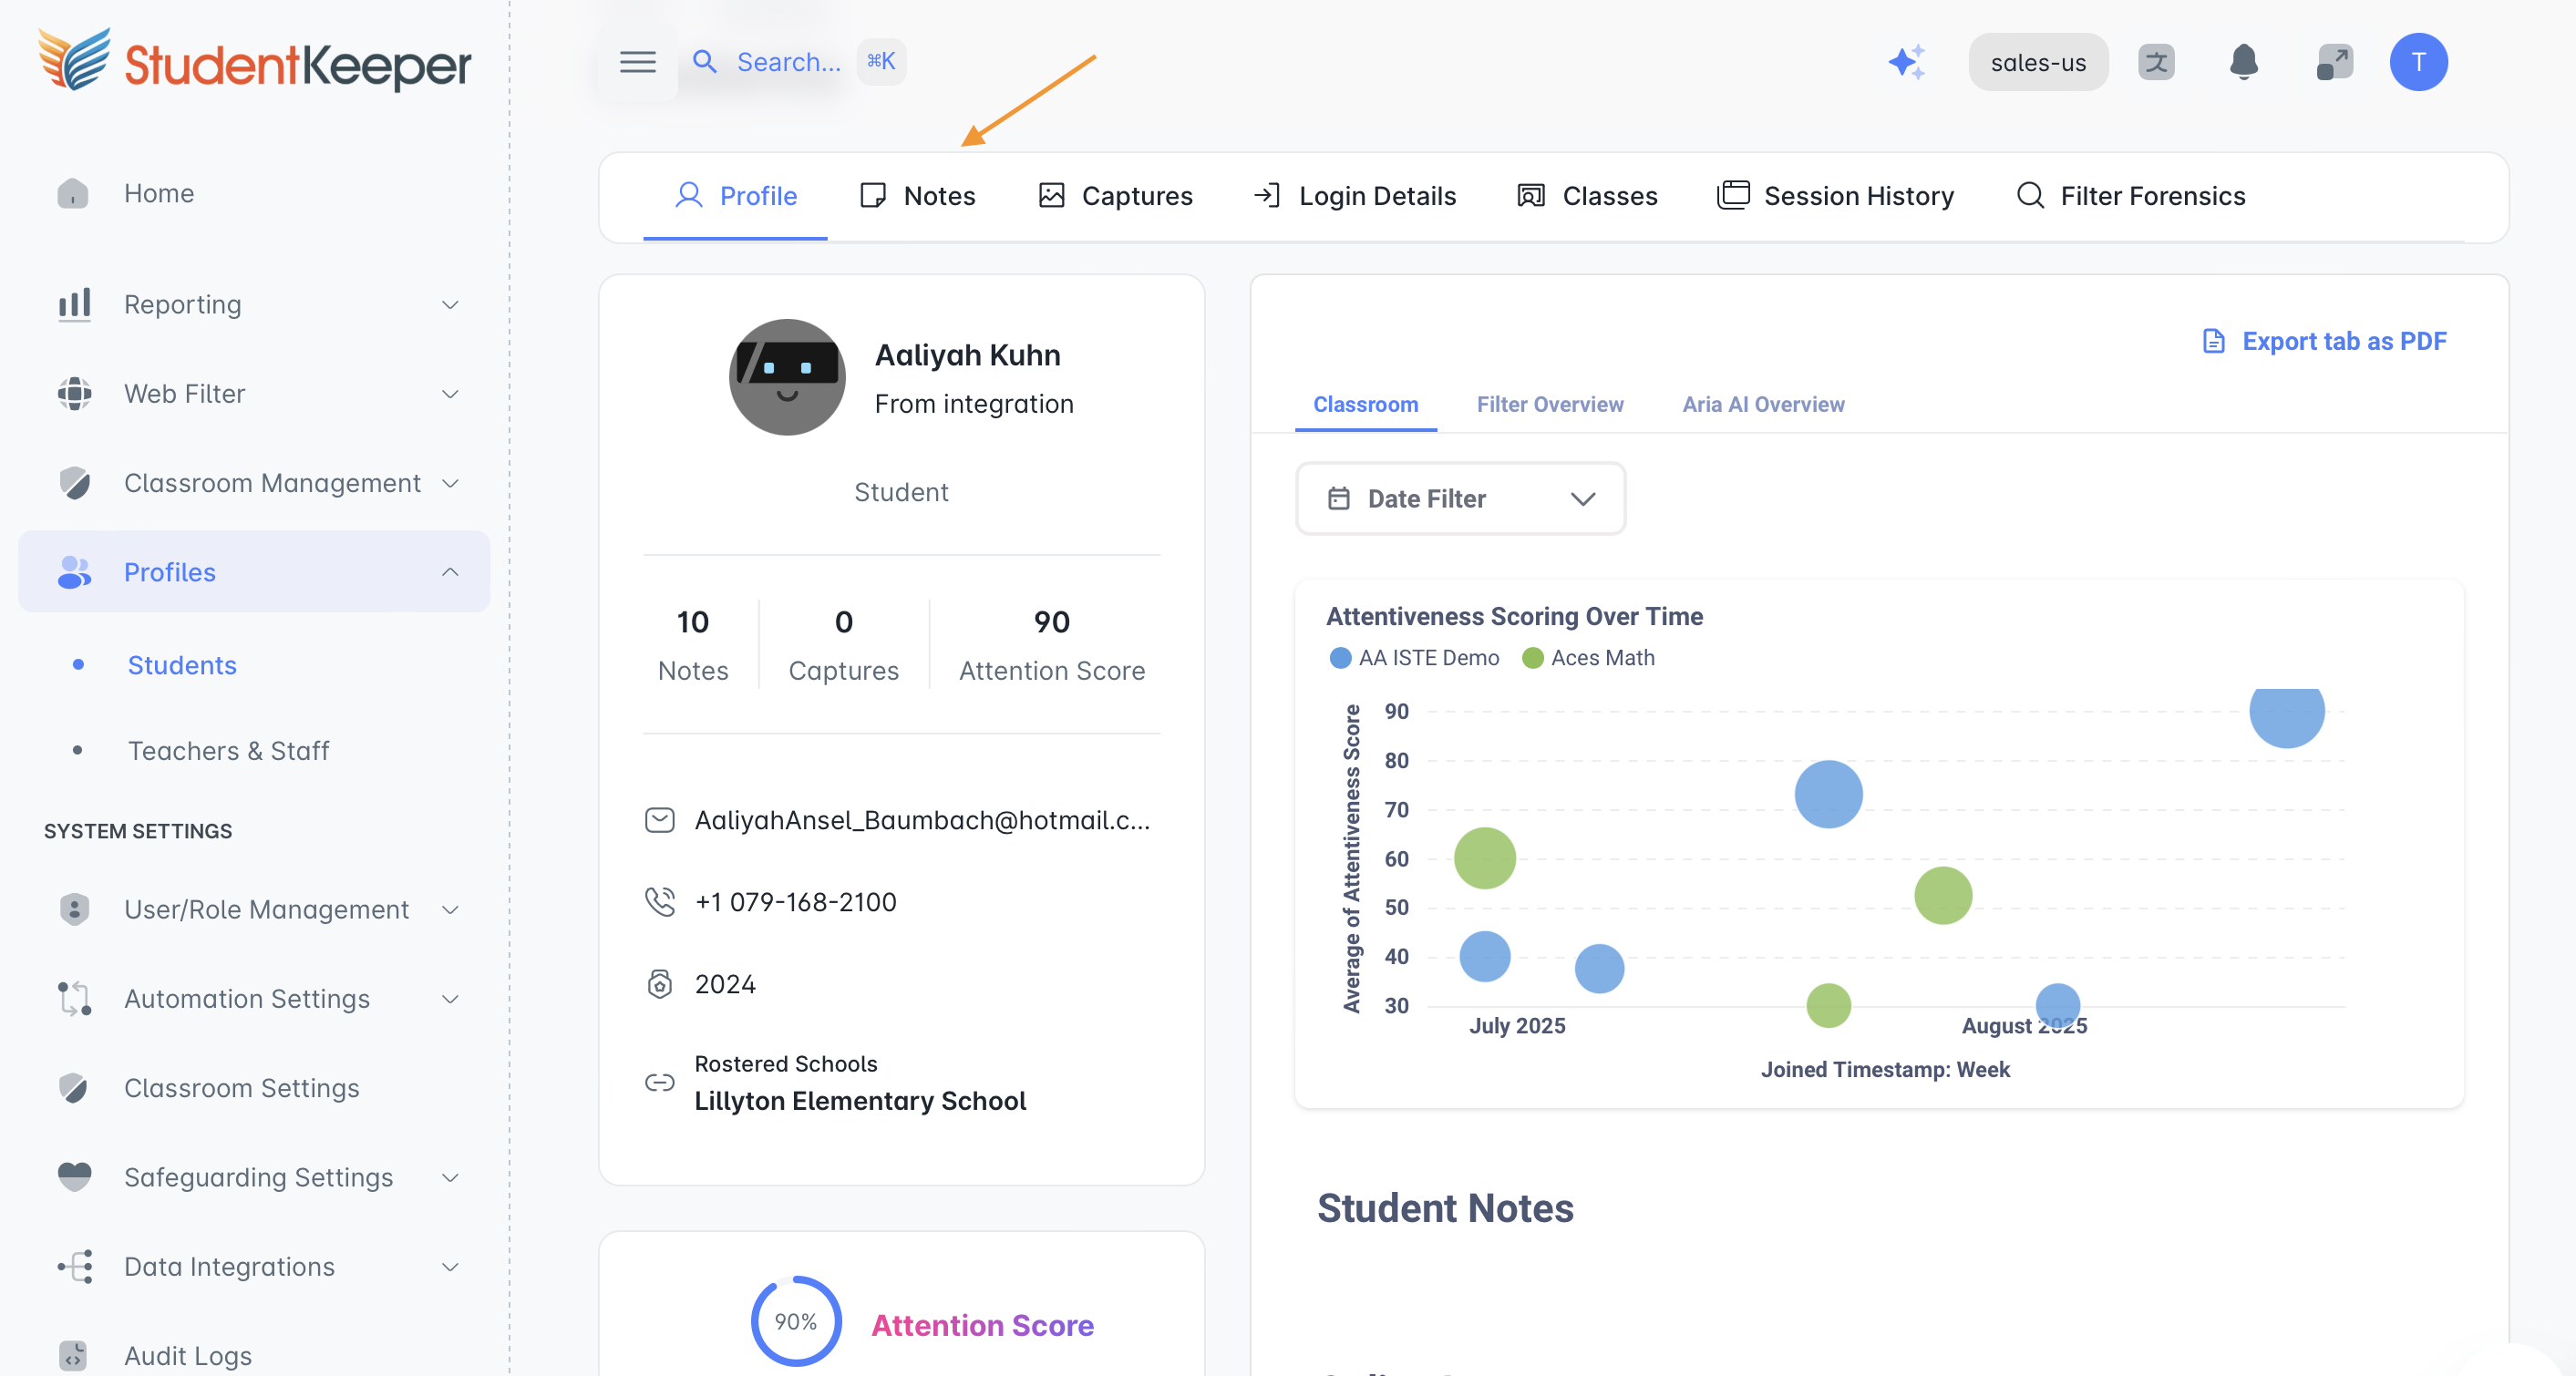Viewport: 2576px width, 1376px height.
Task: Click the Rostered Schools link icon
Action: point(659,1082)
